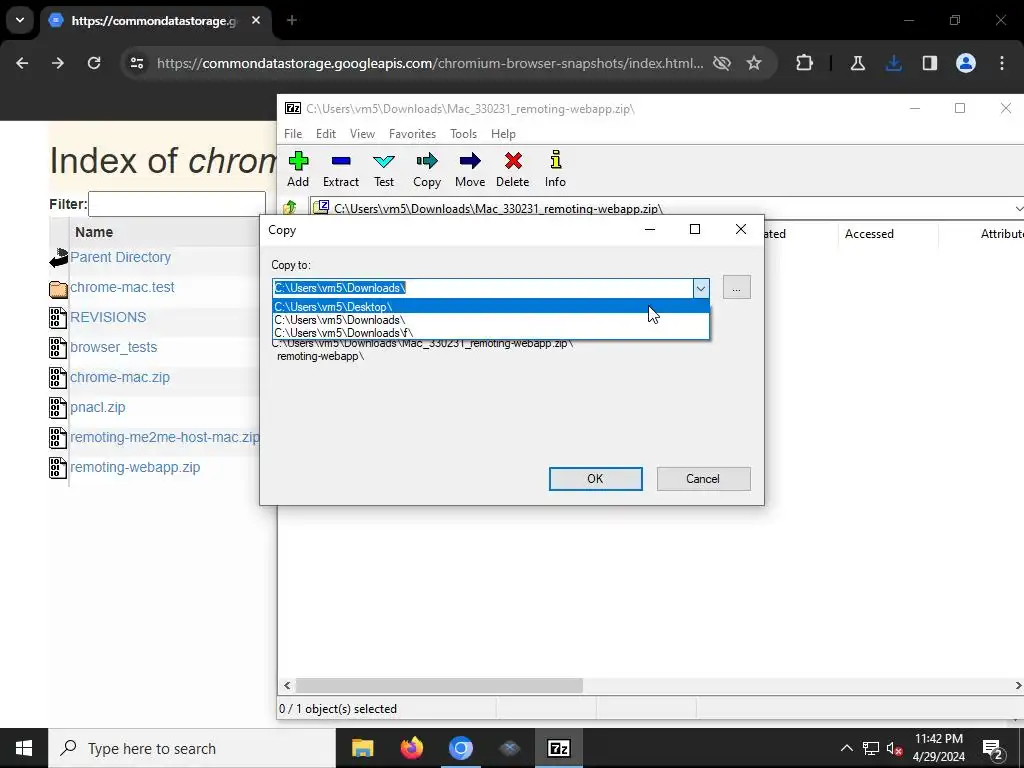The height and width of the screenshot is (768, 1024).
Task: Open the browser Downloads icon
Action: (x=894, y=63)
